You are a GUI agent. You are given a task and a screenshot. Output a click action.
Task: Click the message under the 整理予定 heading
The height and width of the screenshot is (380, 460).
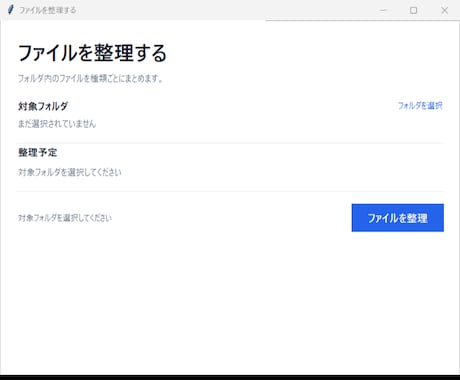(x=70, y=172)
